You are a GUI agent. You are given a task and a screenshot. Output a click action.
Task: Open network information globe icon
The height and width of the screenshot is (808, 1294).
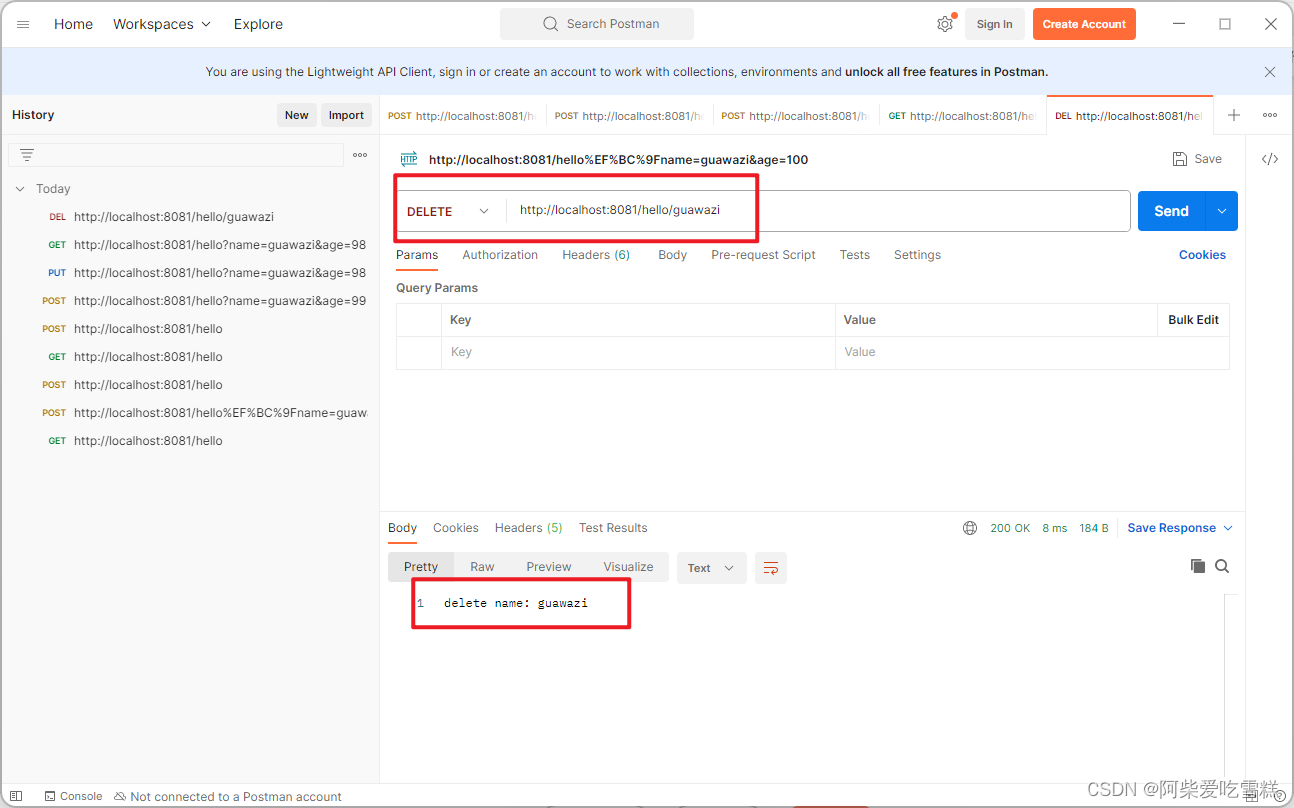point(969,527)
